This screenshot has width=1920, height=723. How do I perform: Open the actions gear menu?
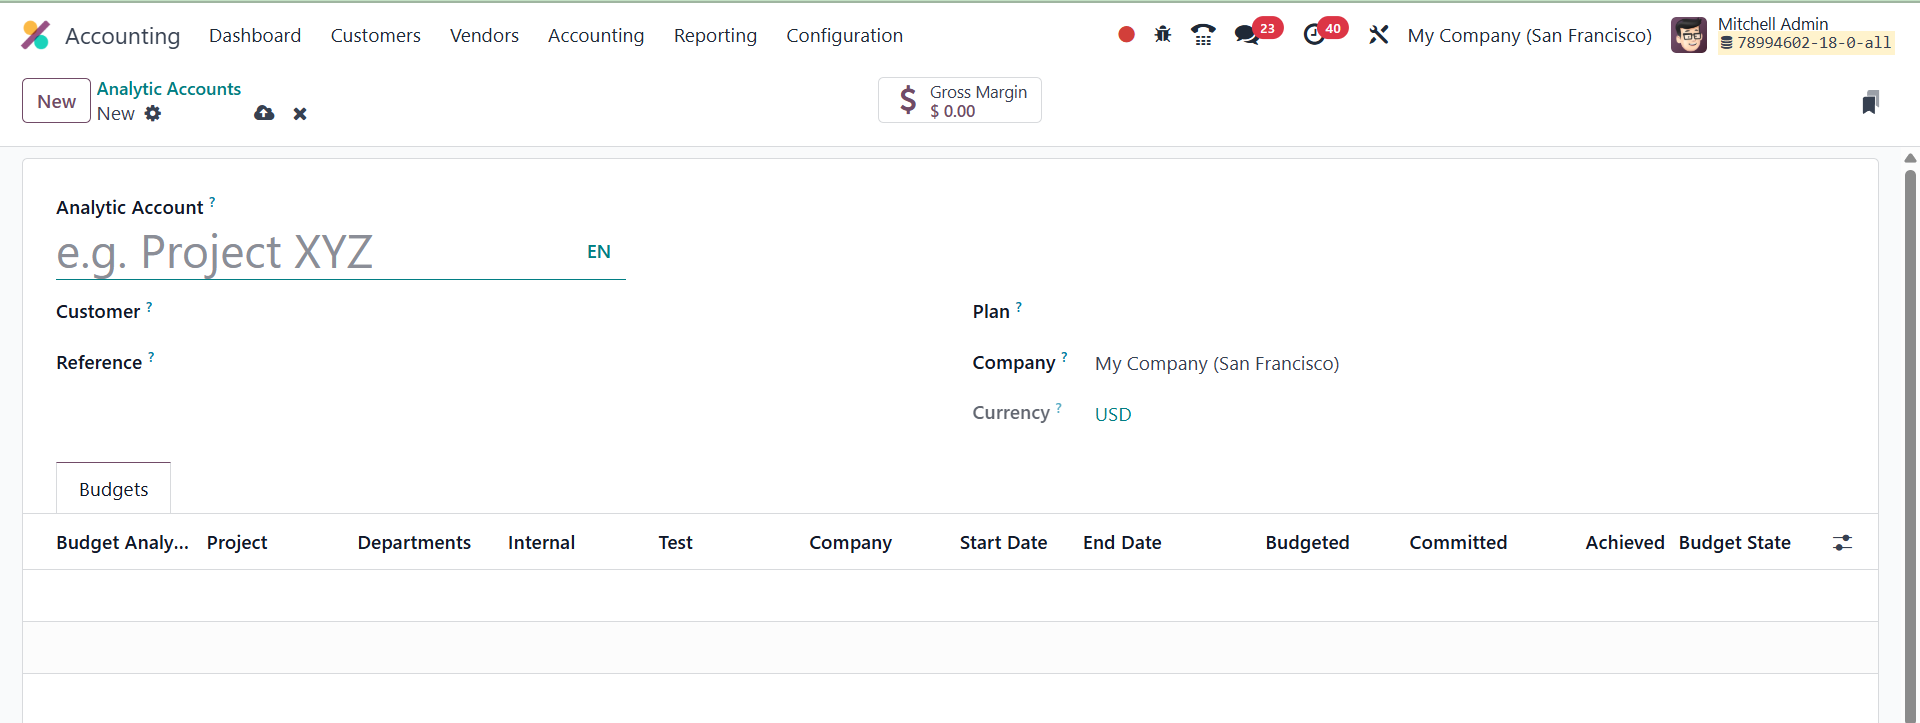click(x=153, y=114)
